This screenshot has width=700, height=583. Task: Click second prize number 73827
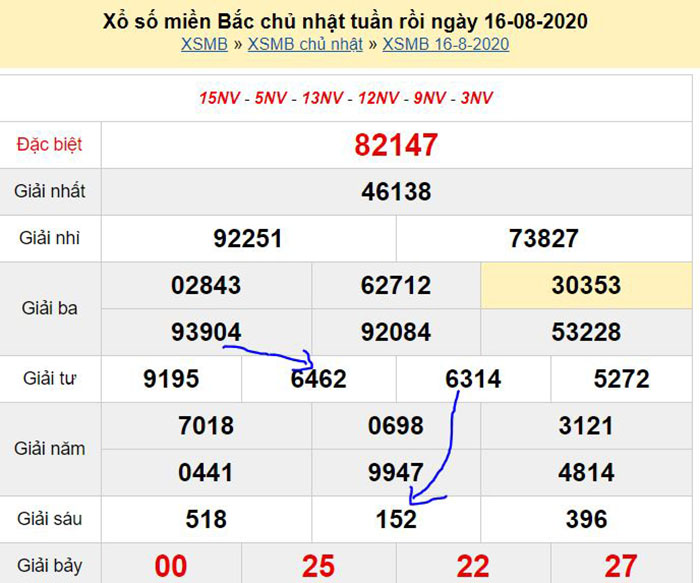543,239
